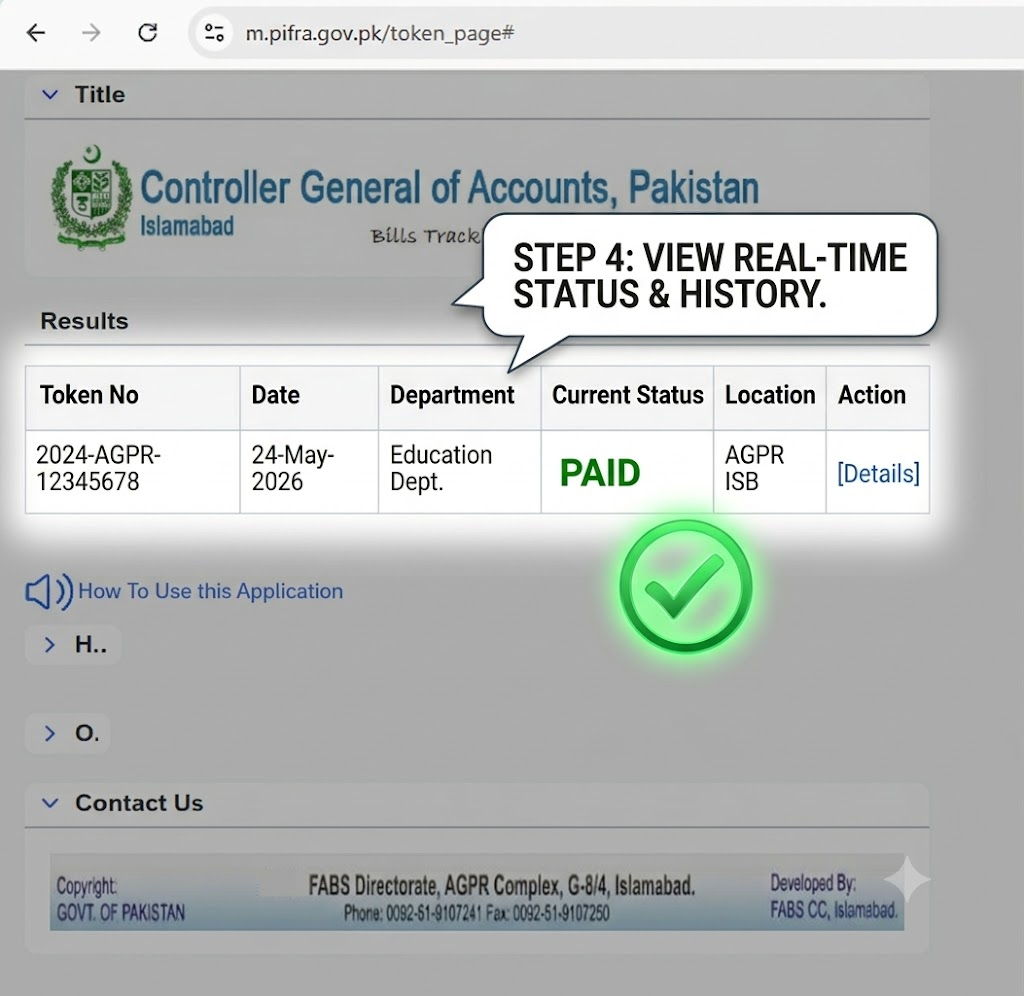Click the Education Dept. cell
The width and height of the screenshot is (1024, 996).
pyautogui.click(x=441, y=468)
